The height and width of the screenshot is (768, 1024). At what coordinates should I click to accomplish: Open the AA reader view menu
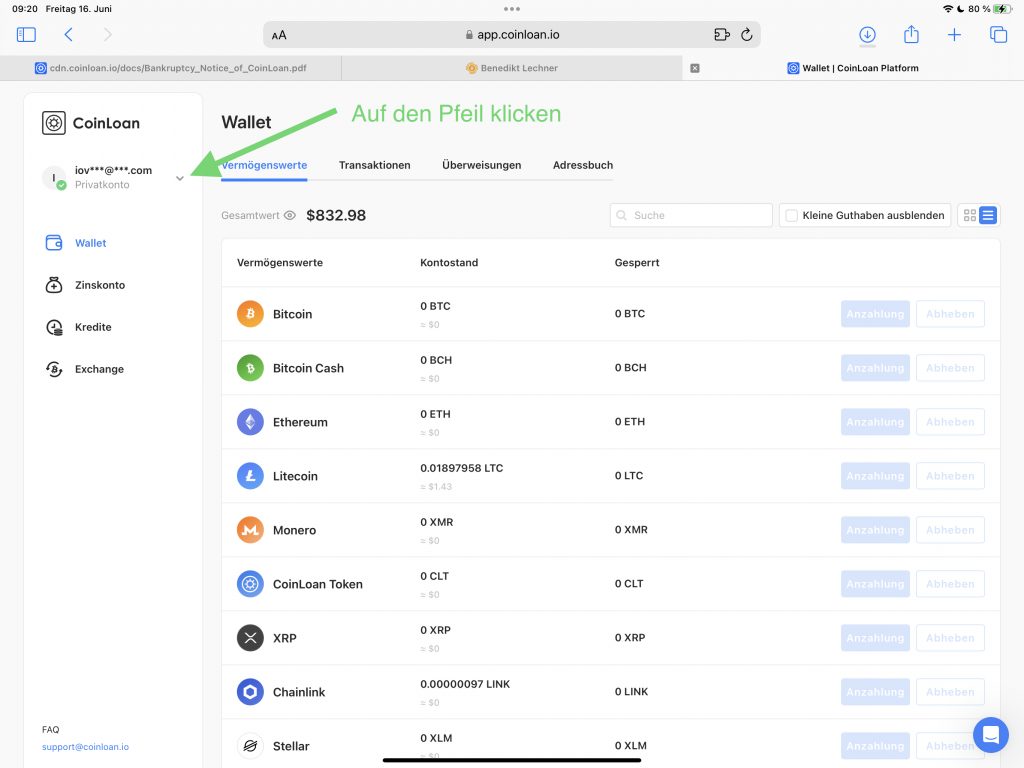(279, 35)
